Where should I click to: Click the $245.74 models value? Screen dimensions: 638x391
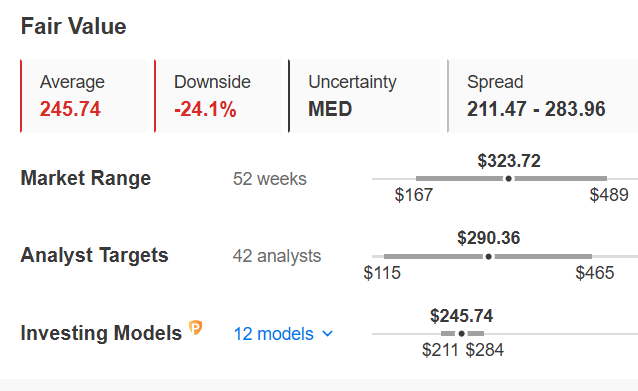click(461, 316)
